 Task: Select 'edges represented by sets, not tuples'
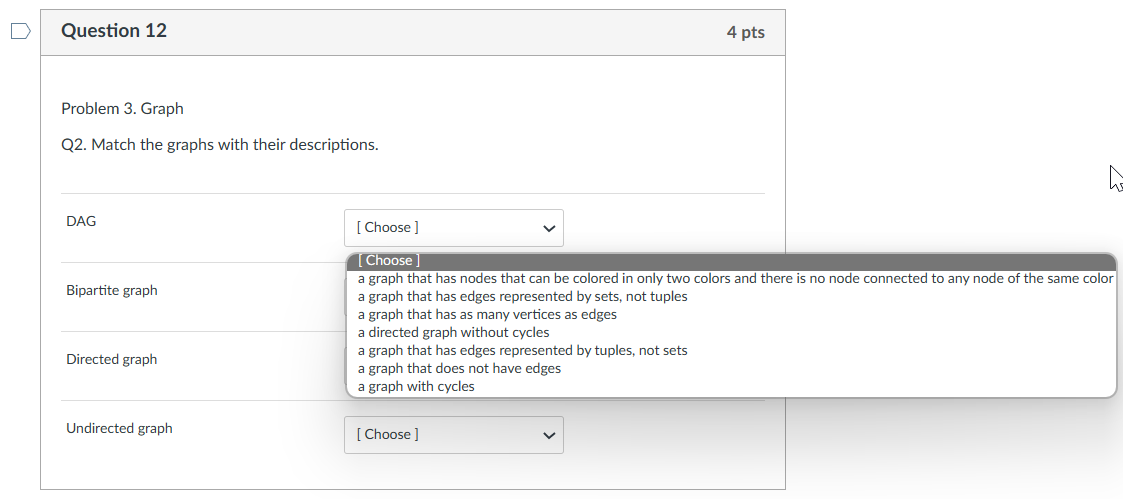pyautogui.click(x=731, y=296)
